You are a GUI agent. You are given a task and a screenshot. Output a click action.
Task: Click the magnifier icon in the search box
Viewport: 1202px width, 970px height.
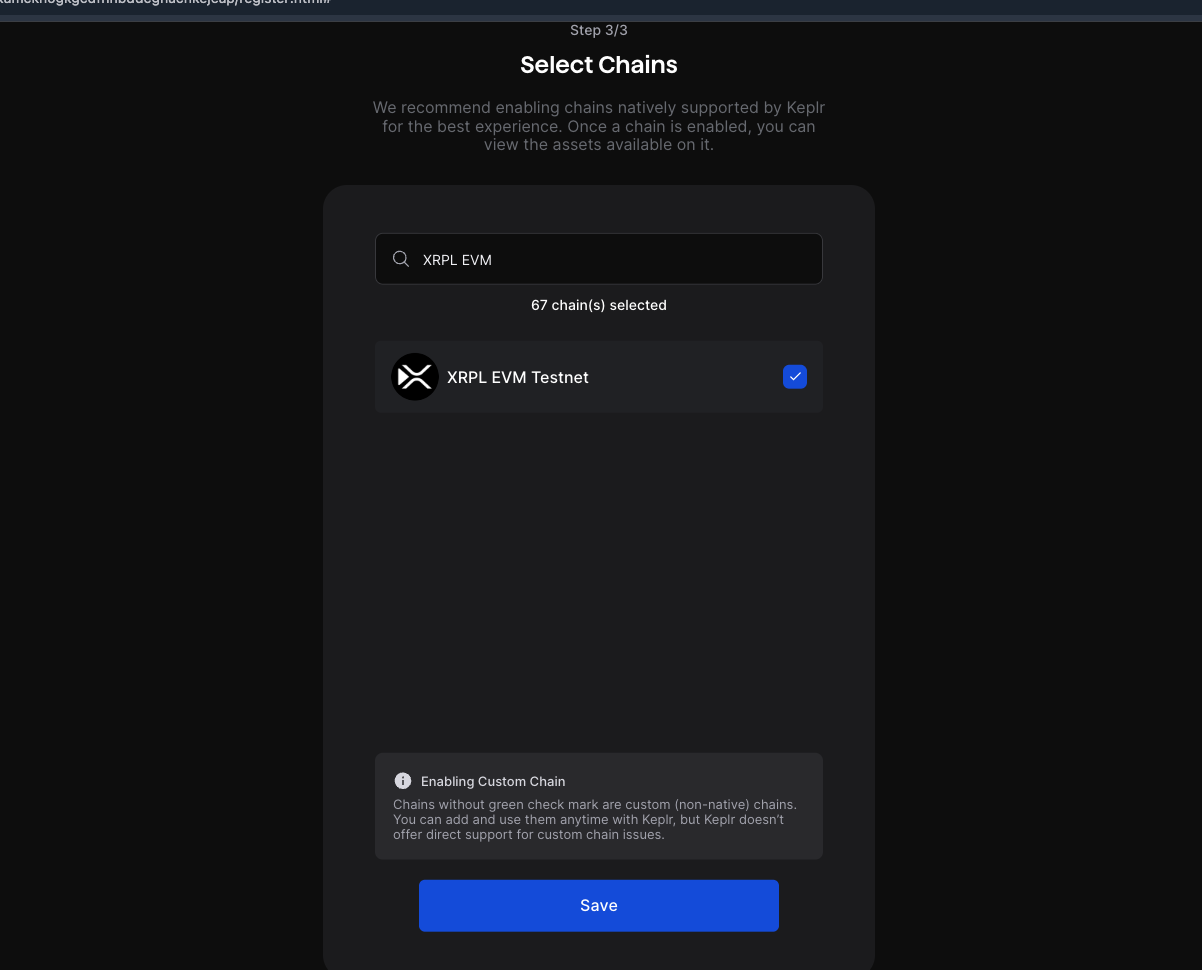401,259
